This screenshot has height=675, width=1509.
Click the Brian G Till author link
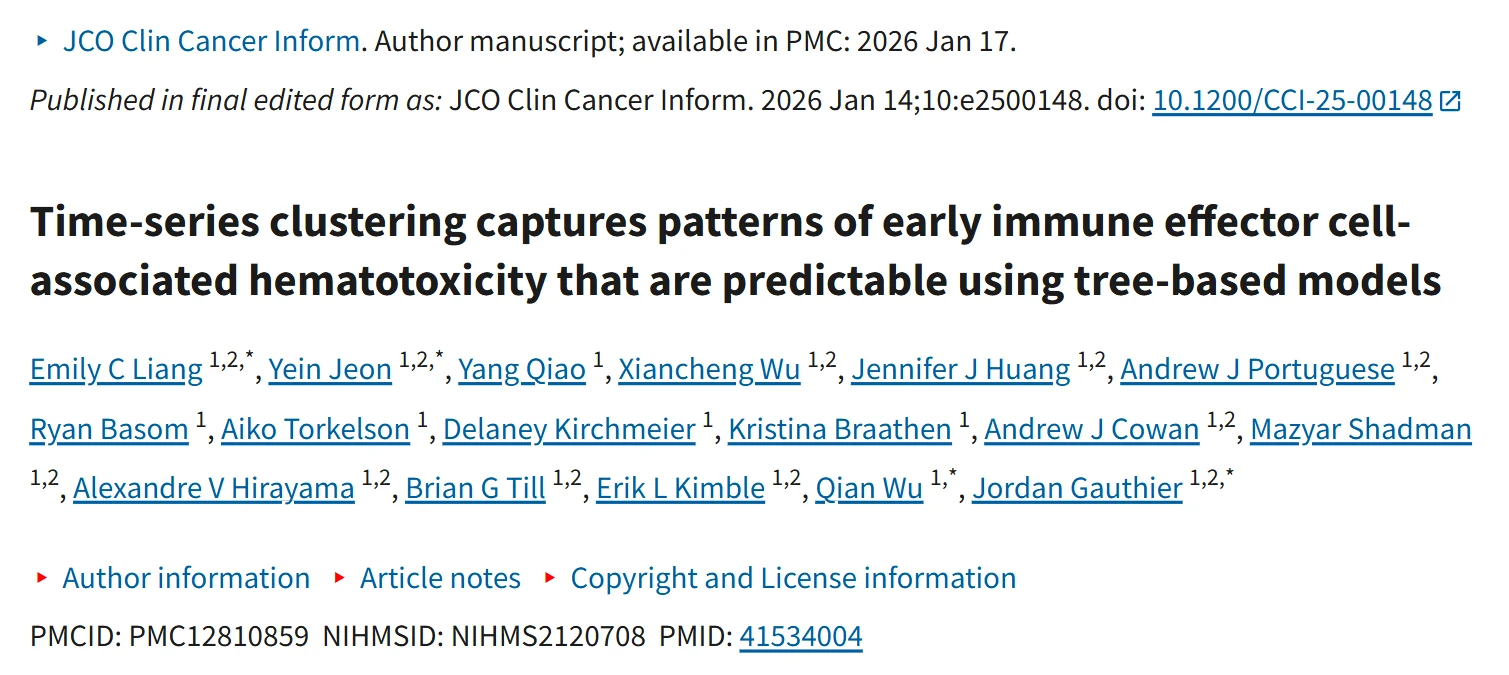pyautogui.click(x=475, y=488)
